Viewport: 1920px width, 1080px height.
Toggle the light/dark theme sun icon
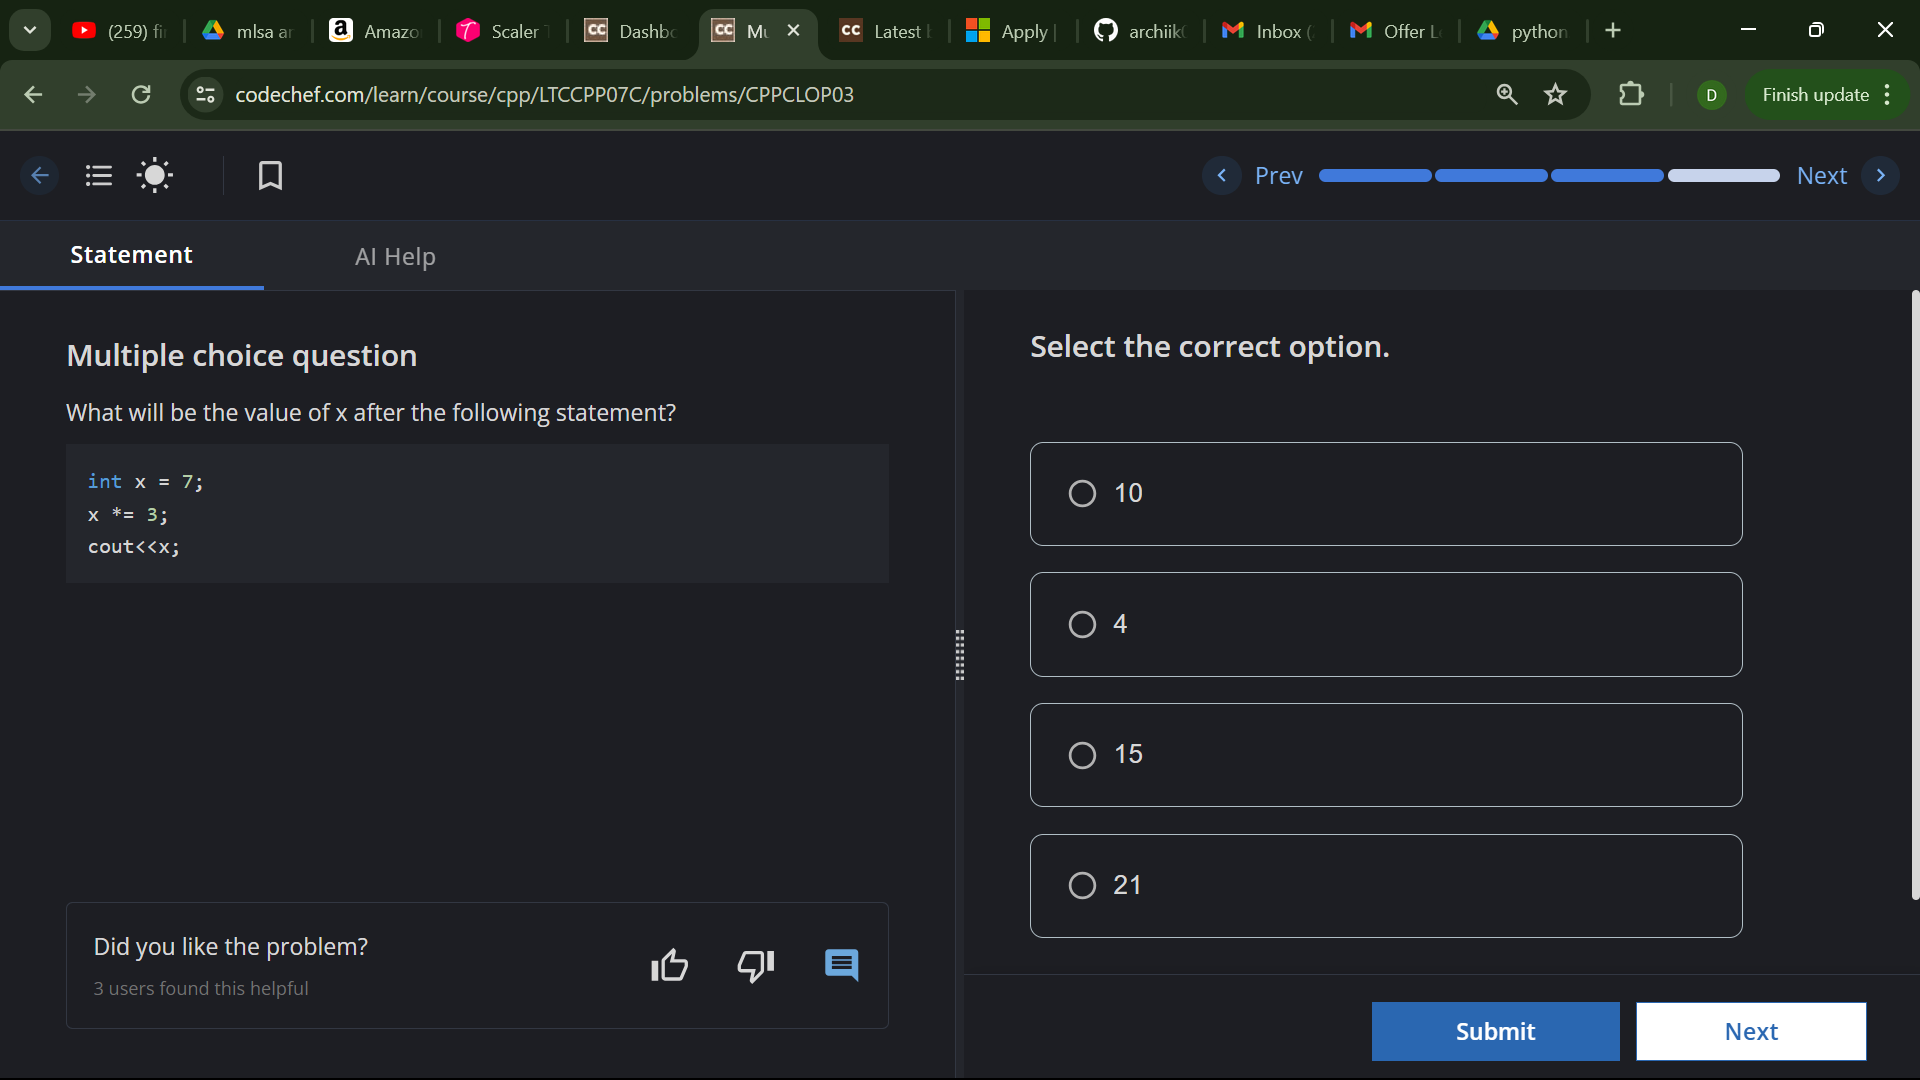pos(155,176)
